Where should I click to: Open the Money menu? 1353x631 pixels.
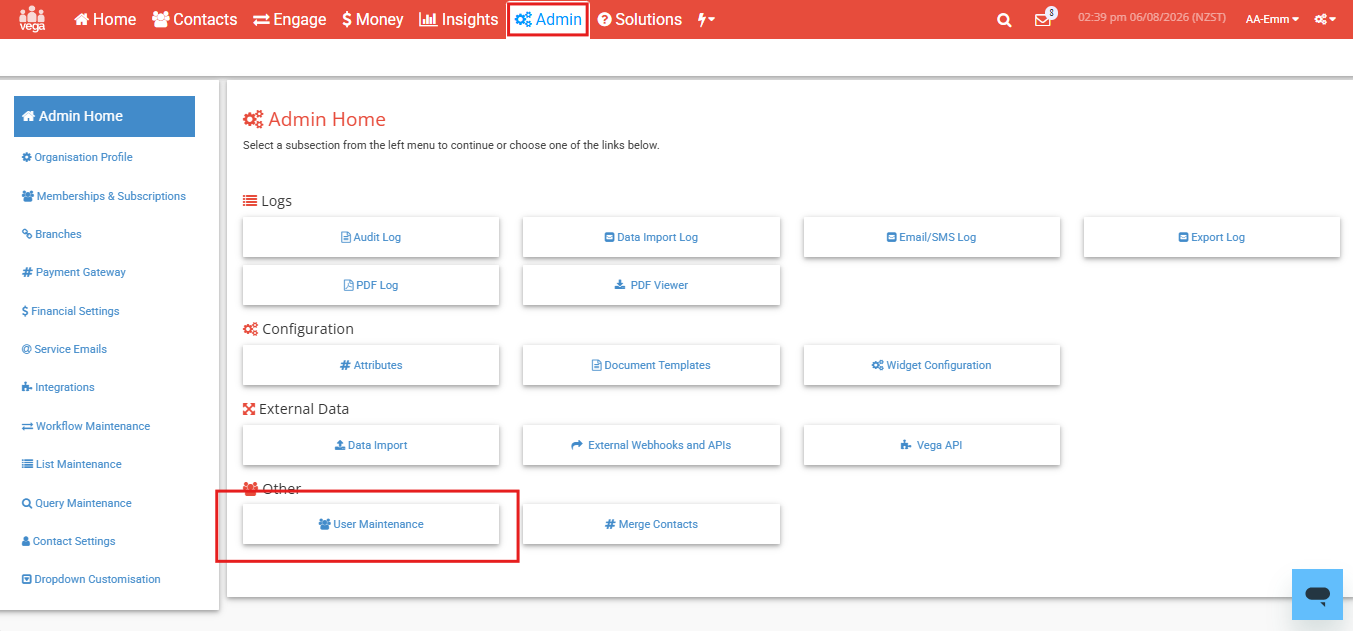[372, 19]
